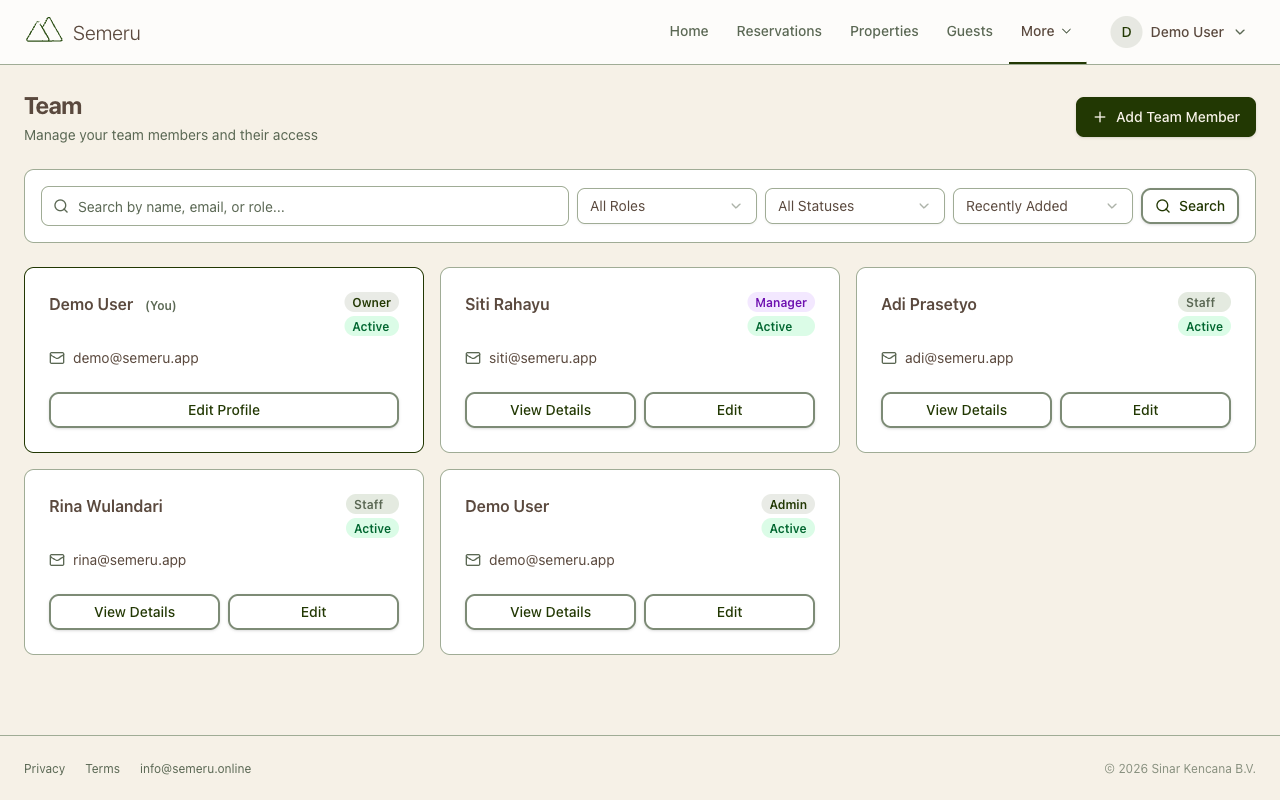This screenshot has width=1280, height=800.
Task: Click Add Team Member button
Action: [1166, 117]
